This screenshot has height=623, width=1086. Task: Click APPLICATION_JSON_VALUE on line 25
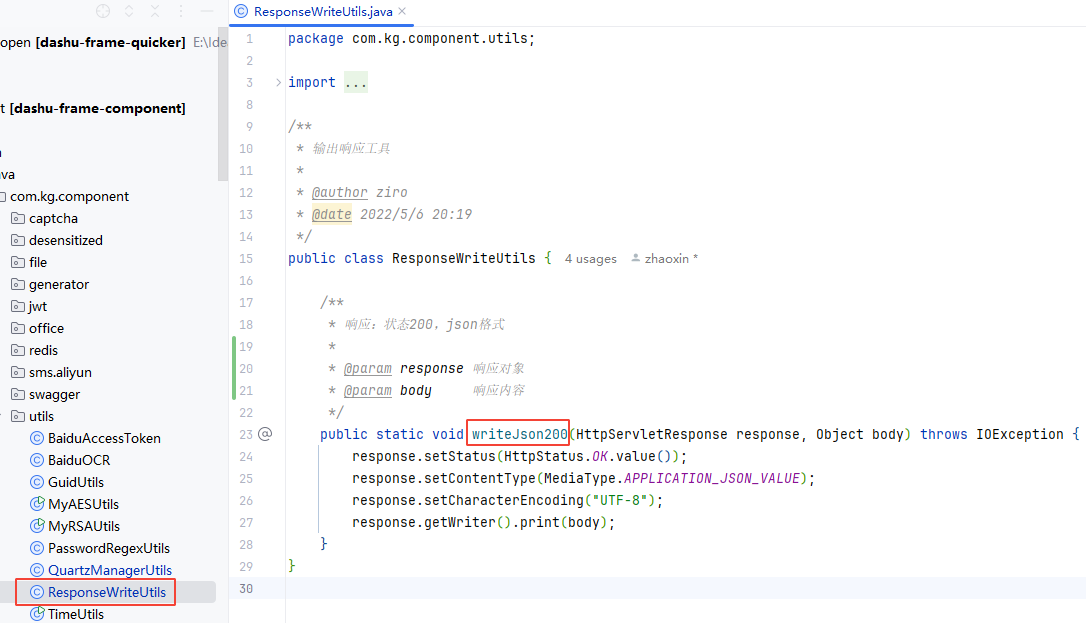(x=712, y=478)
